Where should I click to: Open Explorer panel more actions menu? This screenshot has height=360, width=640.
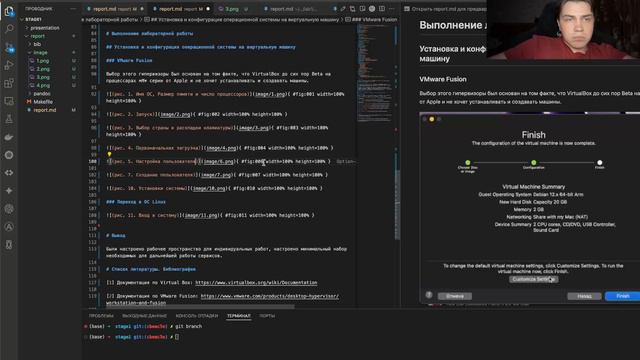(x=73, y=9)
